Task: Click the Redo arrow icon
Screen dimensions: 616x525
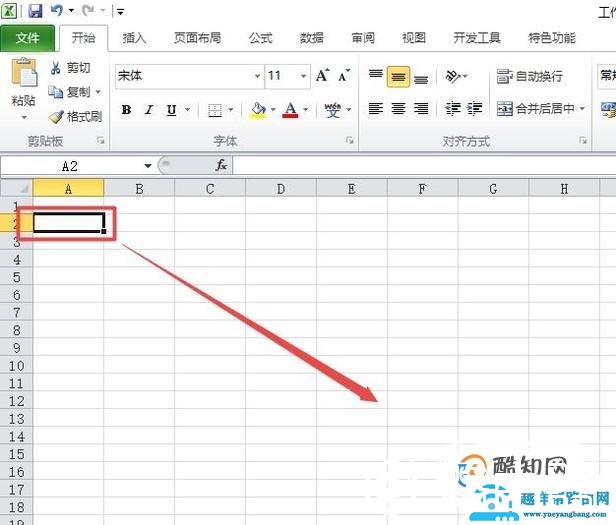Action: coord(88,10)
